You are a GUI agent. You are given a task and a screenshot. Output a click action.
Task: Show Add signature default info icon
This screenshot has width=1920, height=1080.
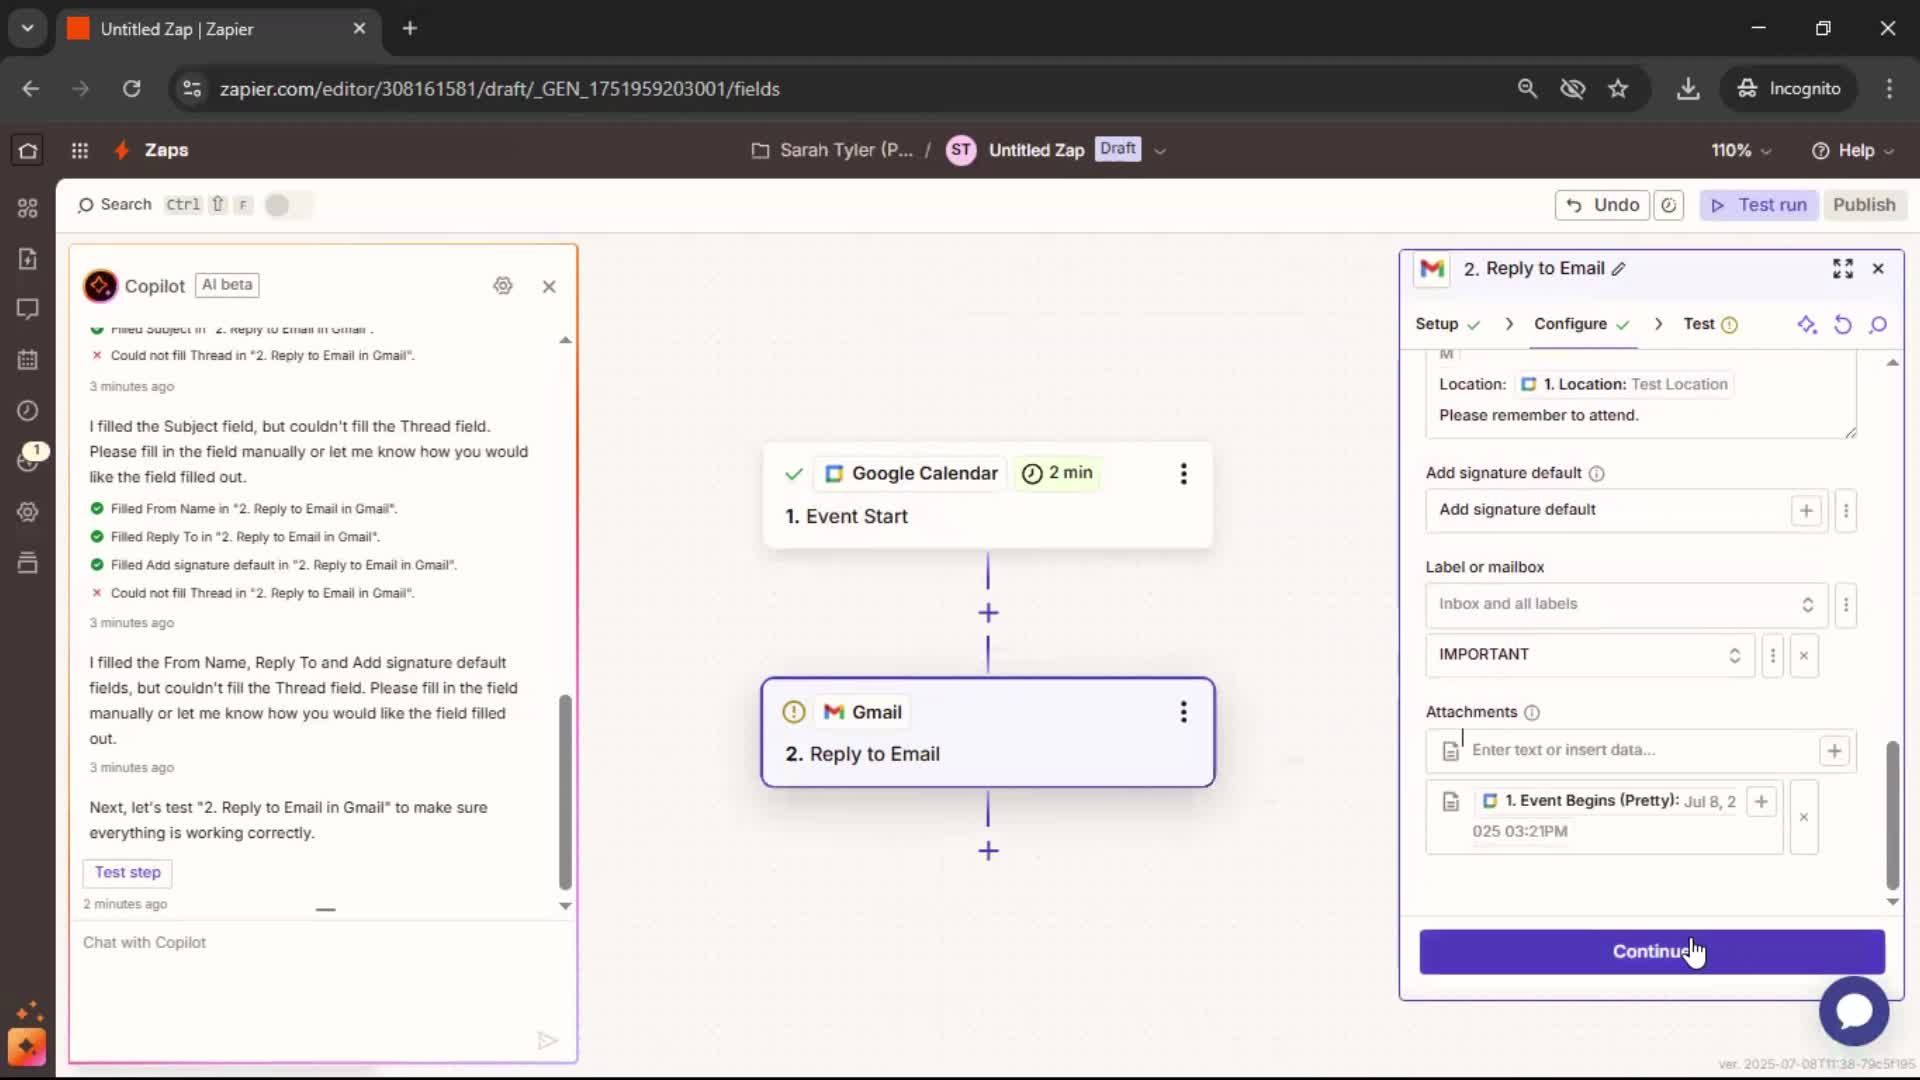click(1597, 474)
